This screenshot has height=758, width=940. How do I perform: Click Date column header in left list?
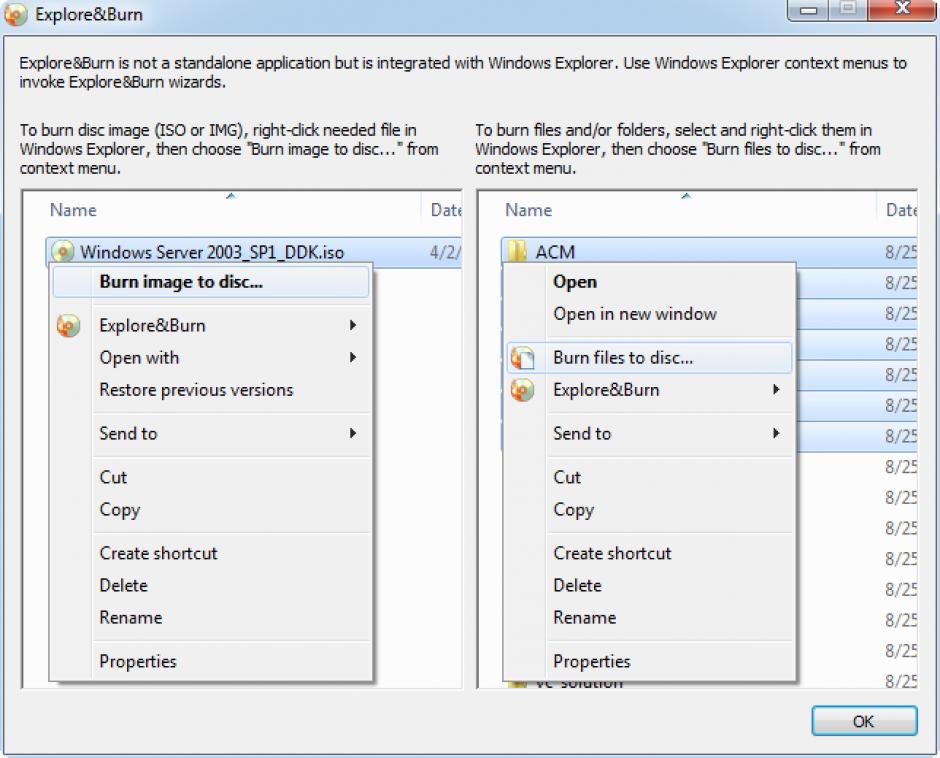click(x=442, y=210)
